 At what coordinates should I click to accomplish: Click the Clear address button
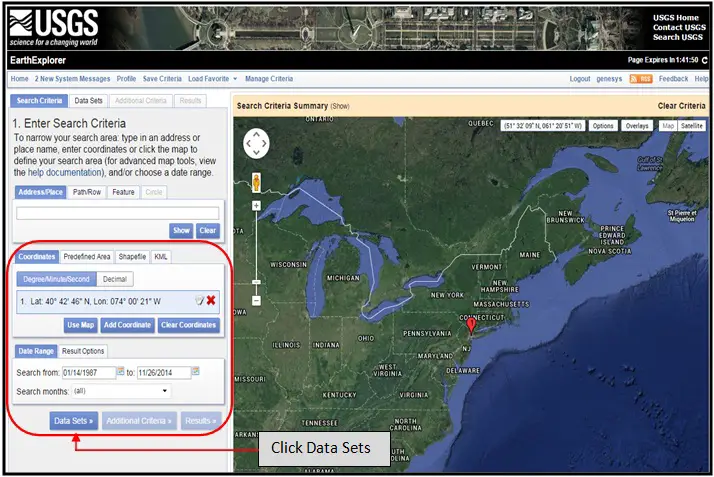208,230
